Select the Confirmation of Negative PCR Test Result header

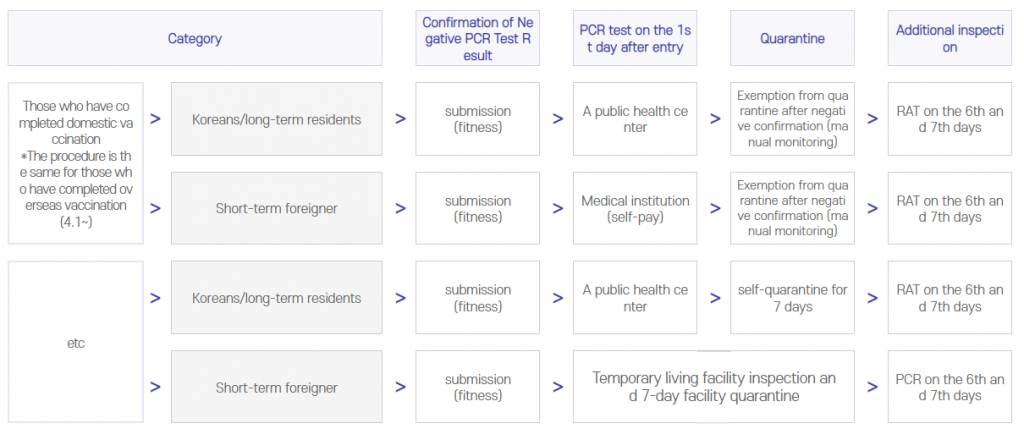[x=477, y=38]
